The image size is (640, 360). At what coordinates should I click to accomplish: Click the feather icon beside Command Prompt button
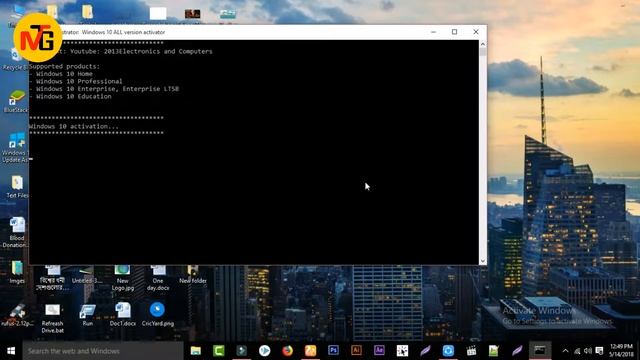[517, 351]
